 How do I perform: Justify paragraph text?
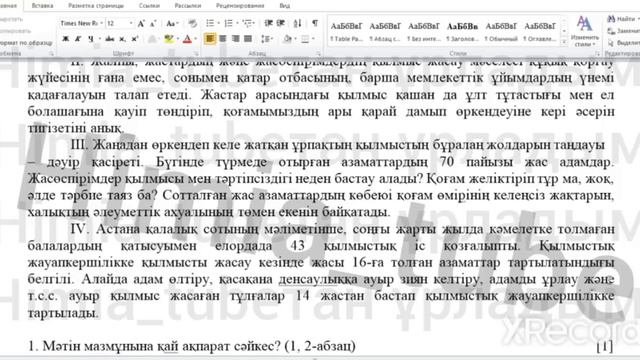(x=248, y=39)
